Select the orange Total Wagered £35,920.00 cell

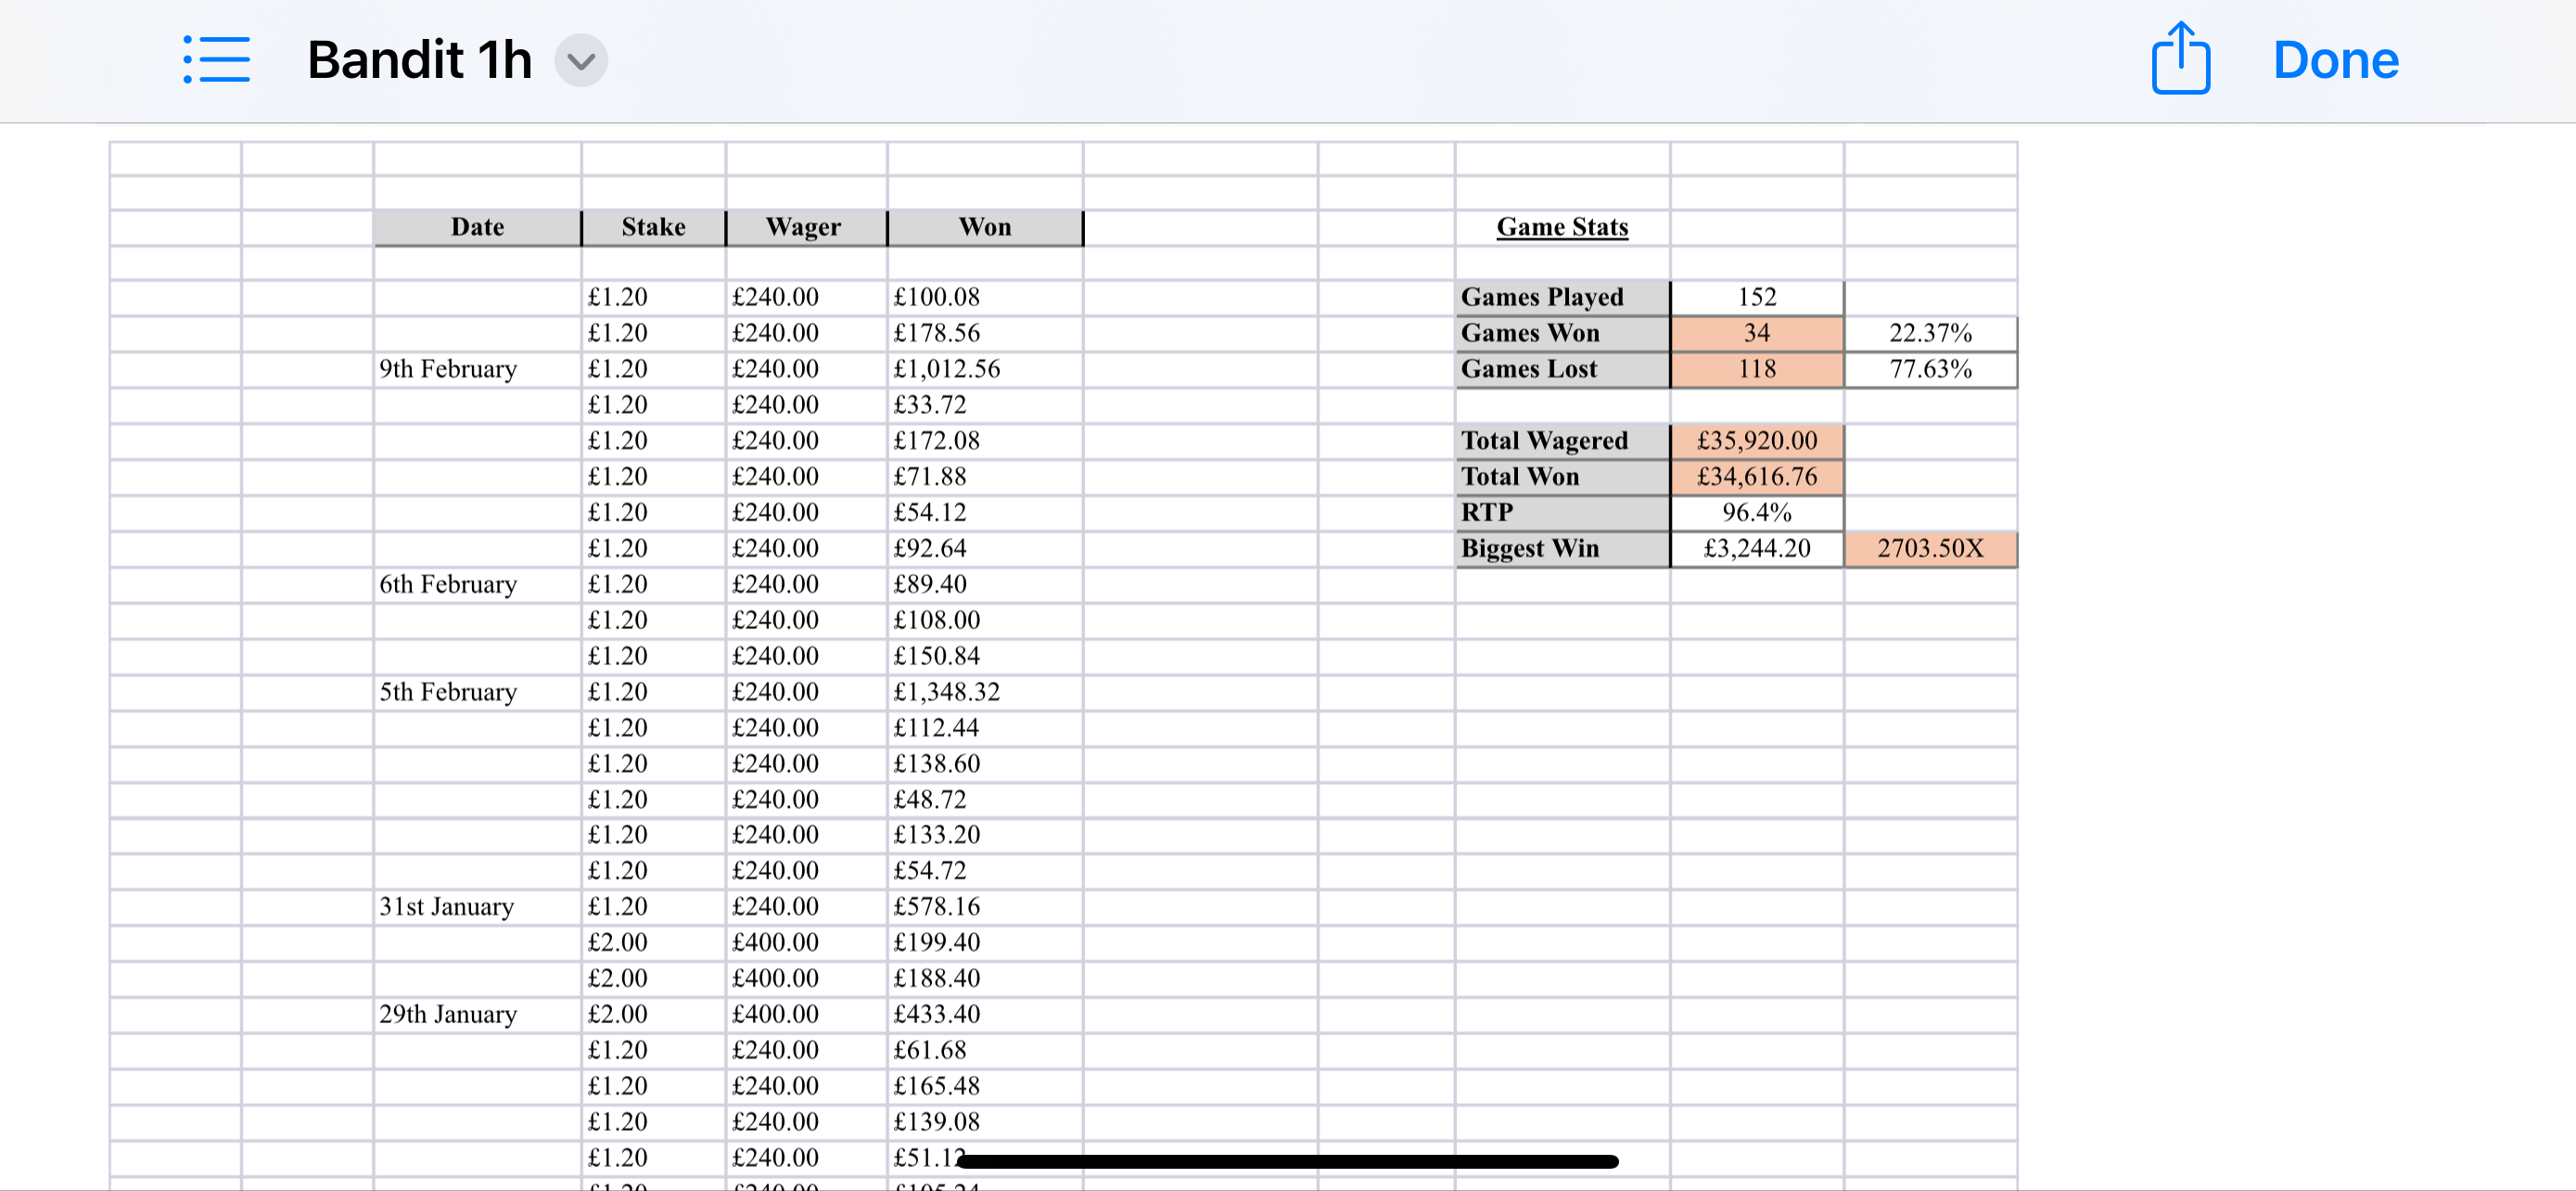pyautogui.click(x=1756, y=441)
